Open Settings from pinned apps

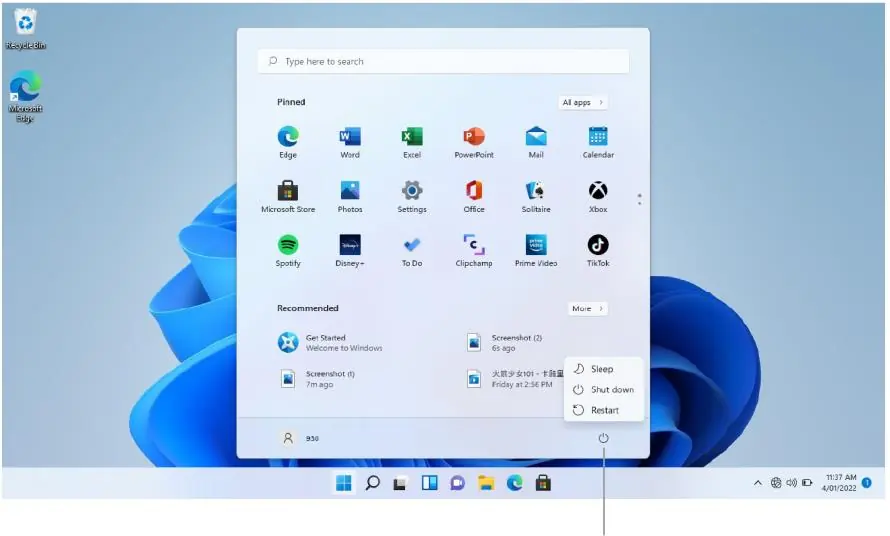(x=412, y=196)
